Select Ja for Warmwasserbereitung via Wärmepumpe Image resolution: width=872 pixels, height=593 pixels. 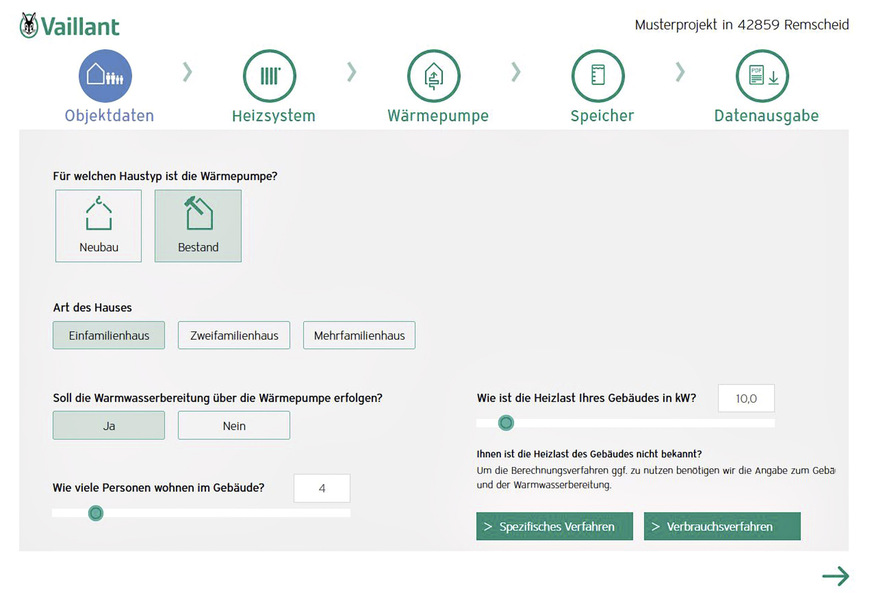tap(108, 425)
